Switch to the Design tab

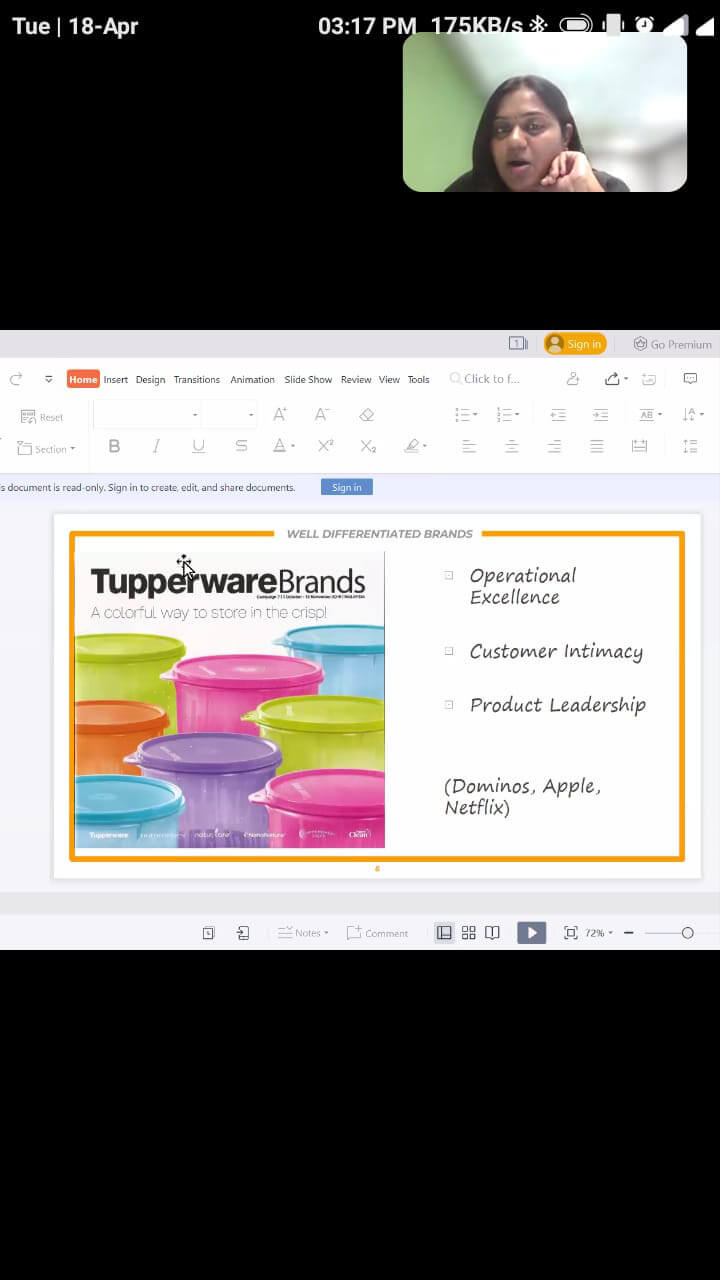(151, 379)
